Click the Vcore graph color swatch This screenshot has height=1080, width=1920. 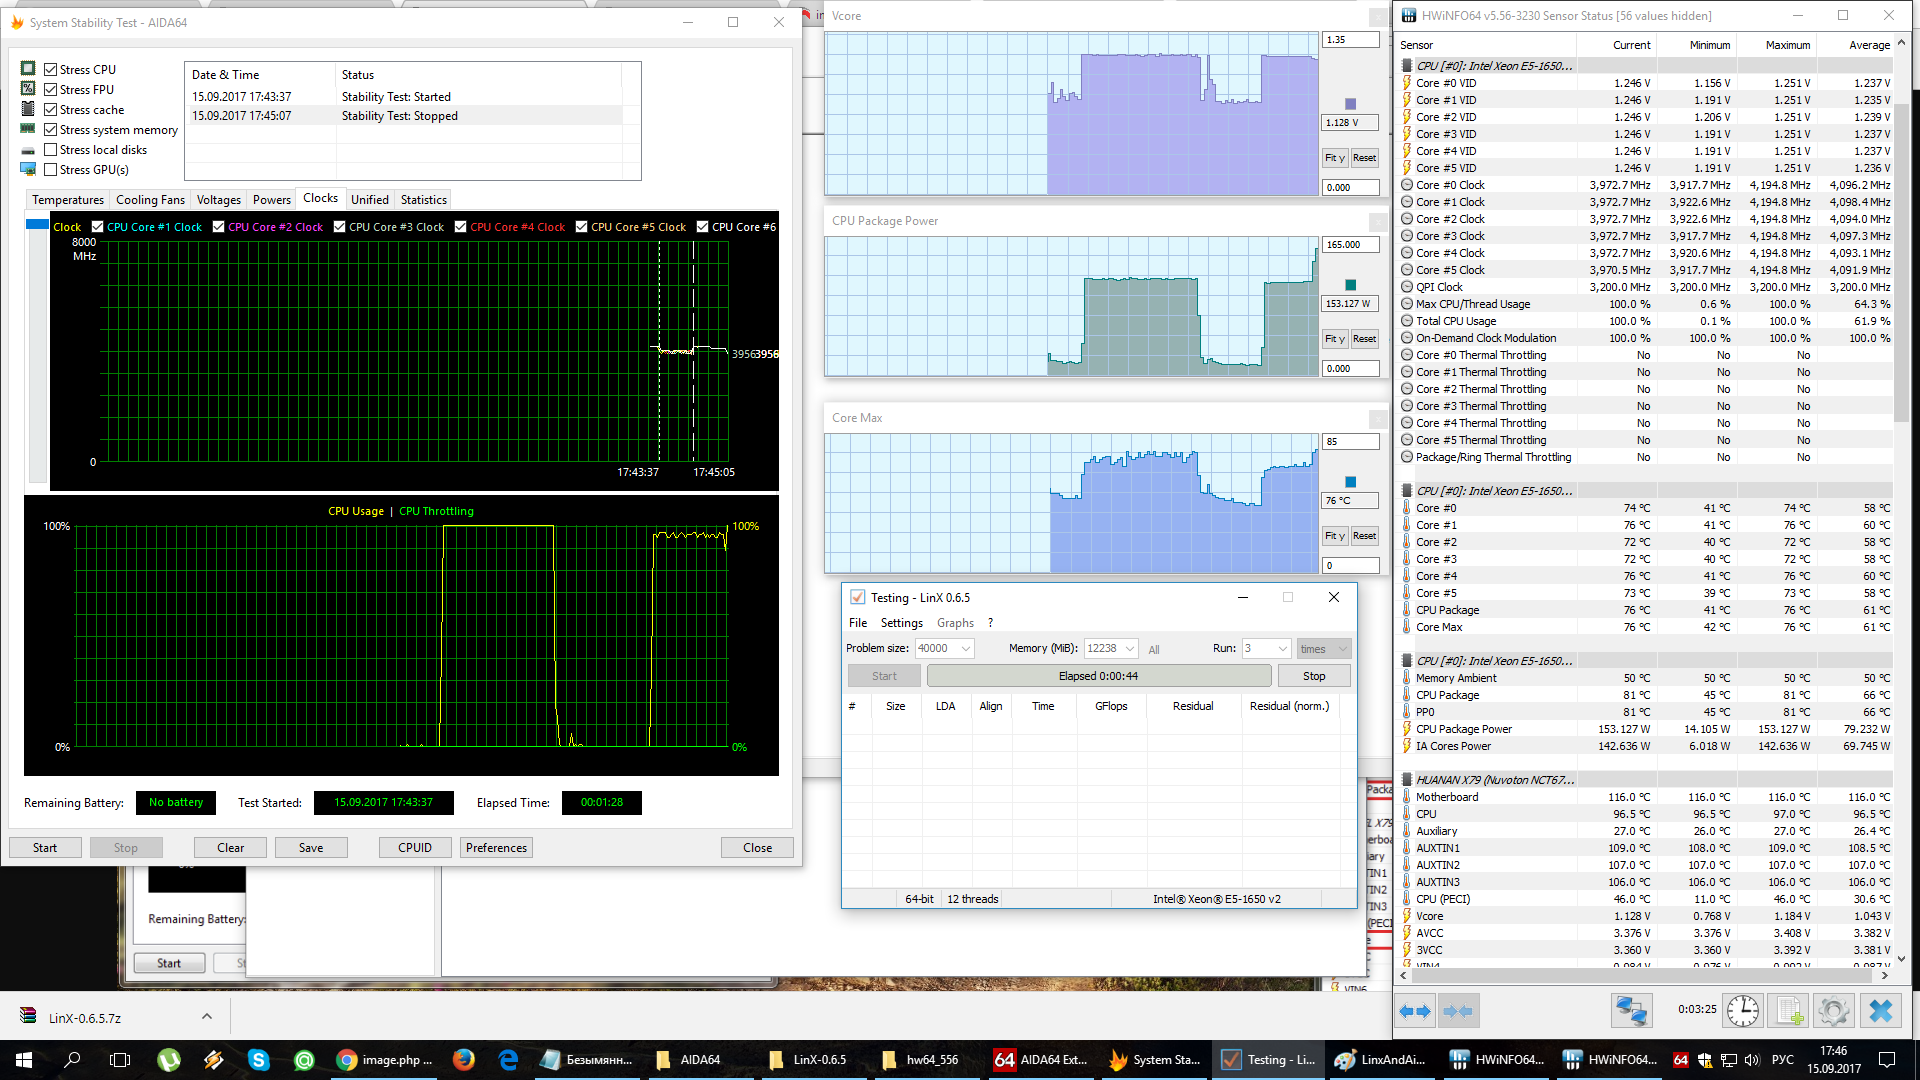point(1350,104)
